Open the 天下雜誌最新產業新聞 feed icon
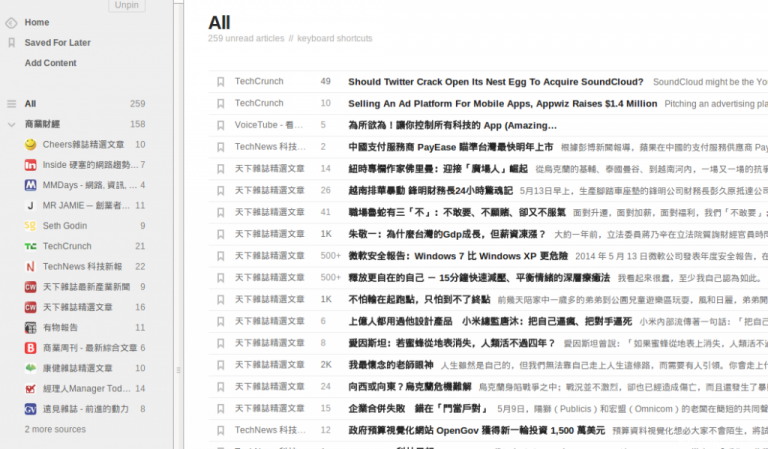The height and width of the screenshot is (449, 768). [30, 287]
